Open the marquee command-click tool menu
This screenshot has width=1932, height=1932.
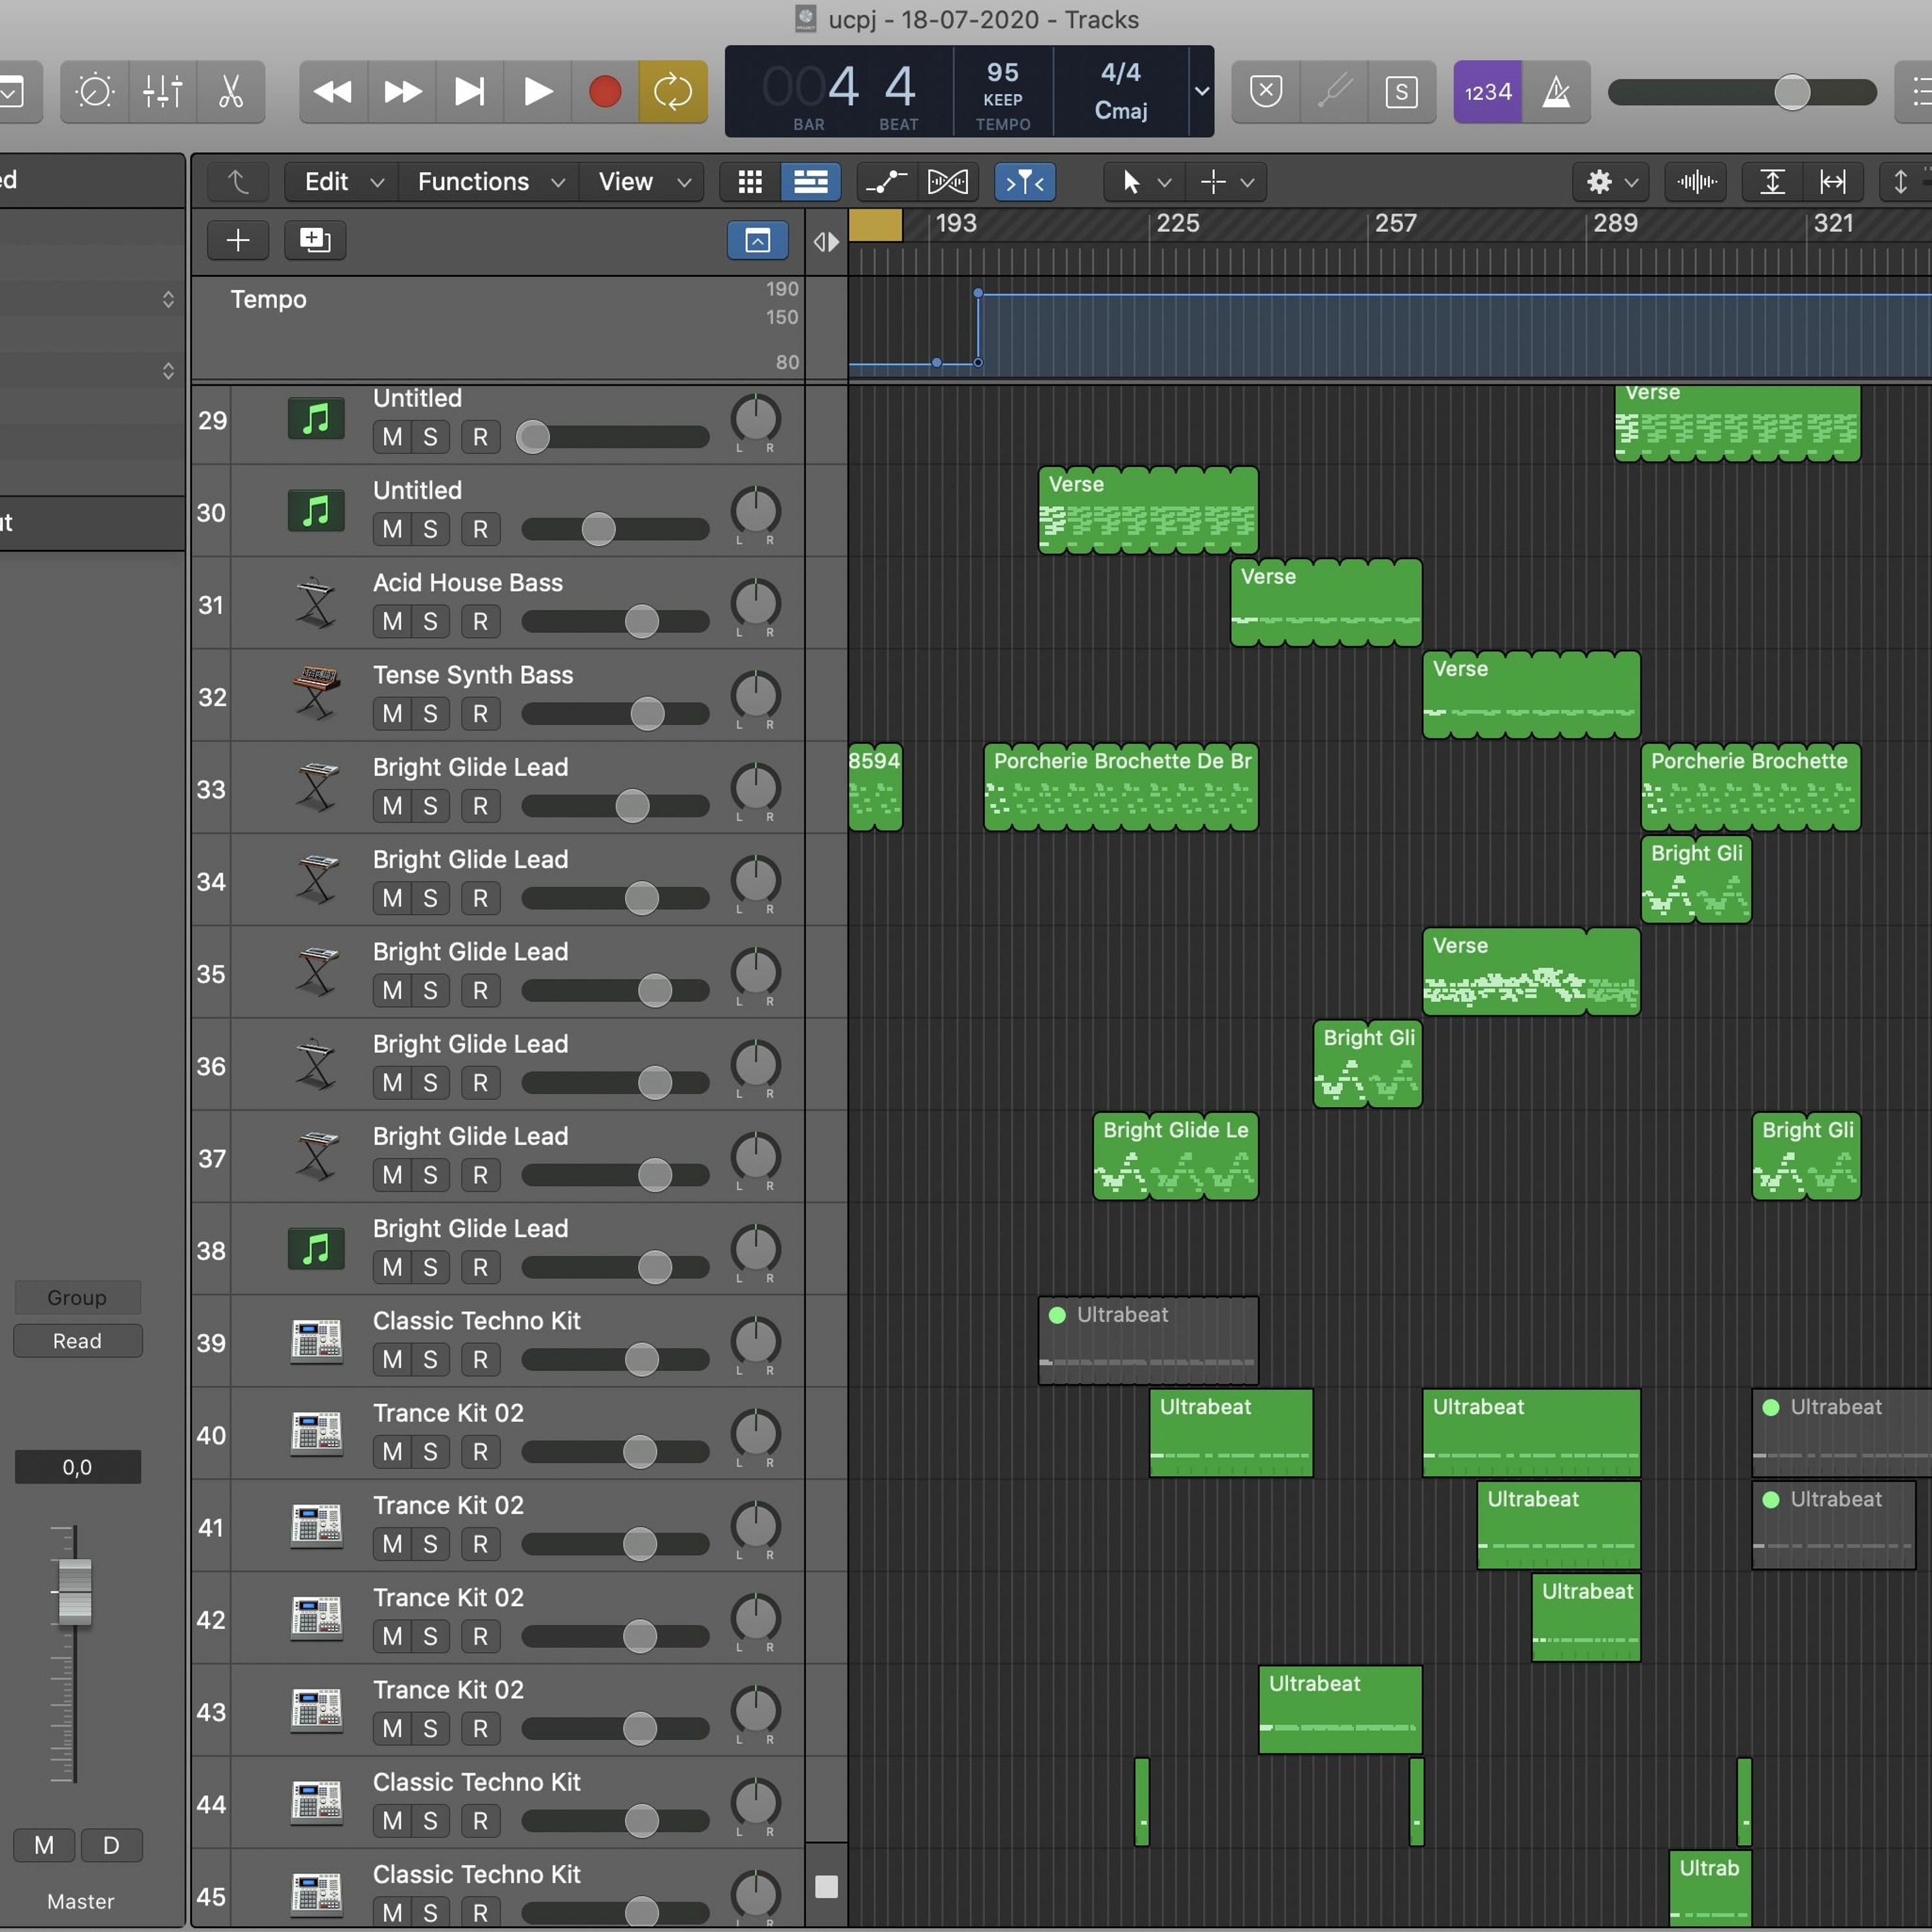pyautogui.click(x=1226, y=182)
